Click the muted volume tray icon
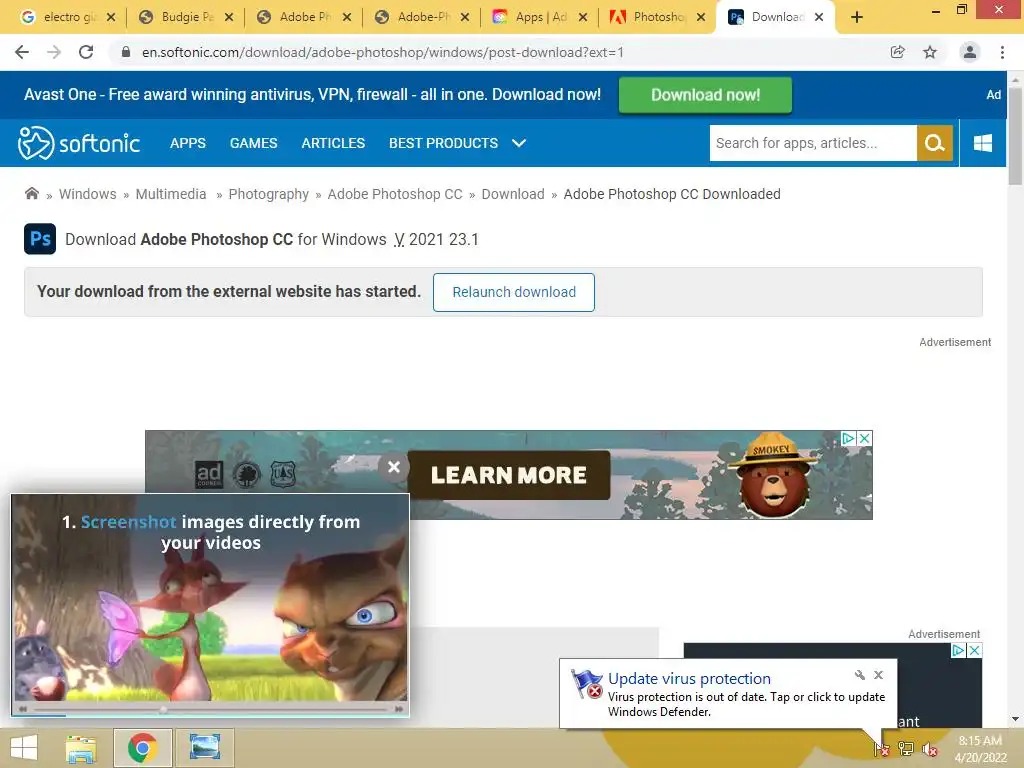 tap(930, 749)
